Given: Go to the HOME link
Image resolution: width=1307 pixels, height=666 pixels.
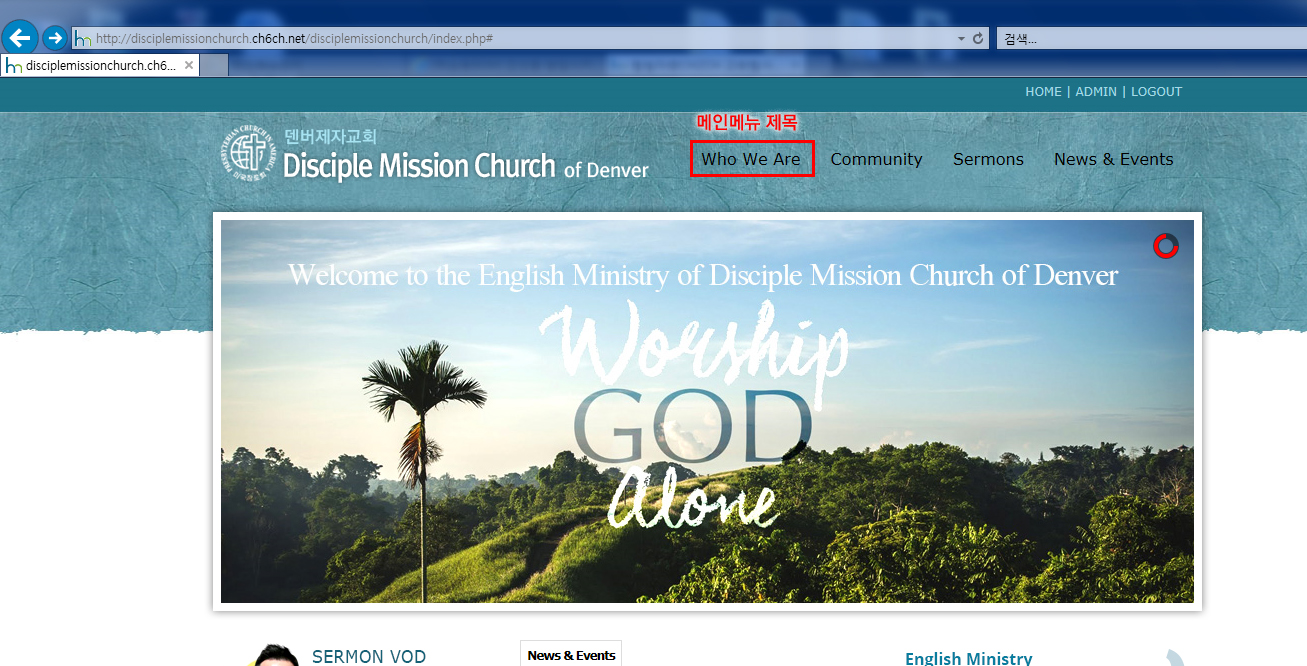Looking at the screenshot, I should (1043, 92).
